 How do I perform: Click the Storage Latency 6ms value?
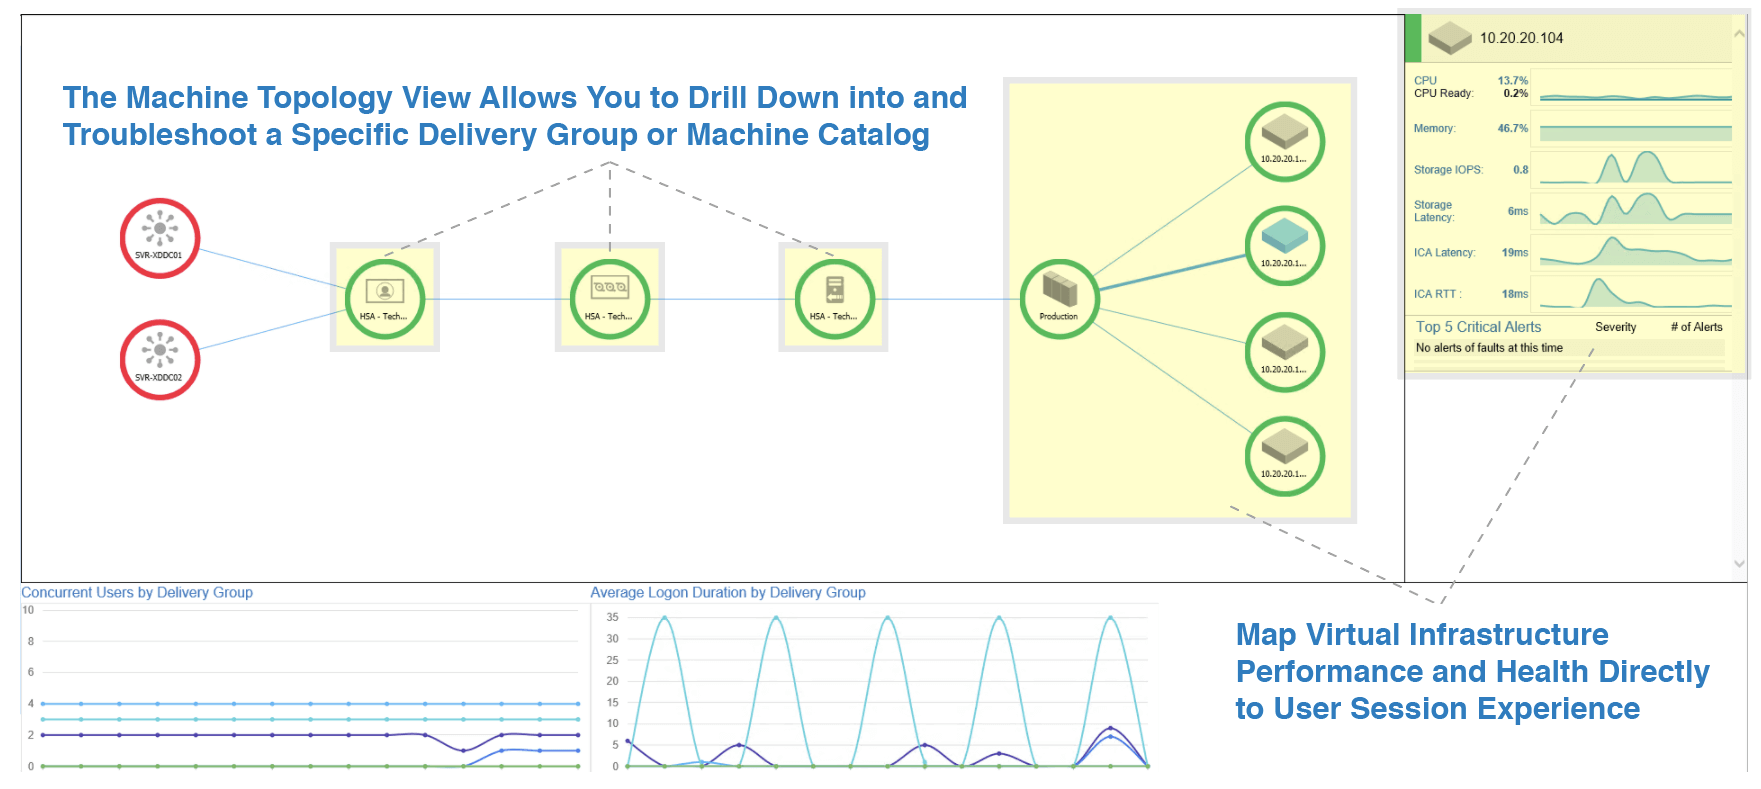tap(1517, 211)
